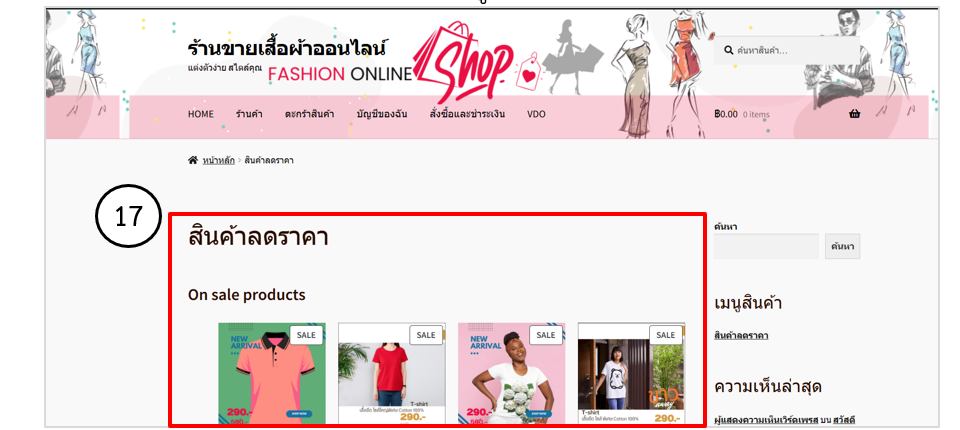Image resolution: width=960 pixels, height=430 pixels.
Task: Click SALE badge on rightmost product
Action: (x=666, y=335)
